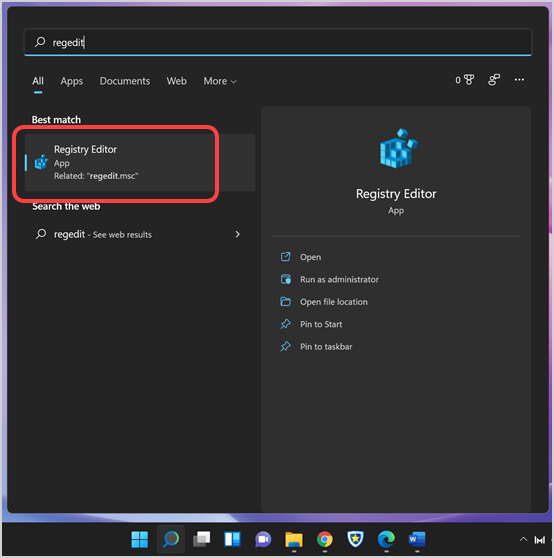Viewport: 554px width, 558px height.
Task: Click the account connection icon in the search header
Action: coord(494,80)
